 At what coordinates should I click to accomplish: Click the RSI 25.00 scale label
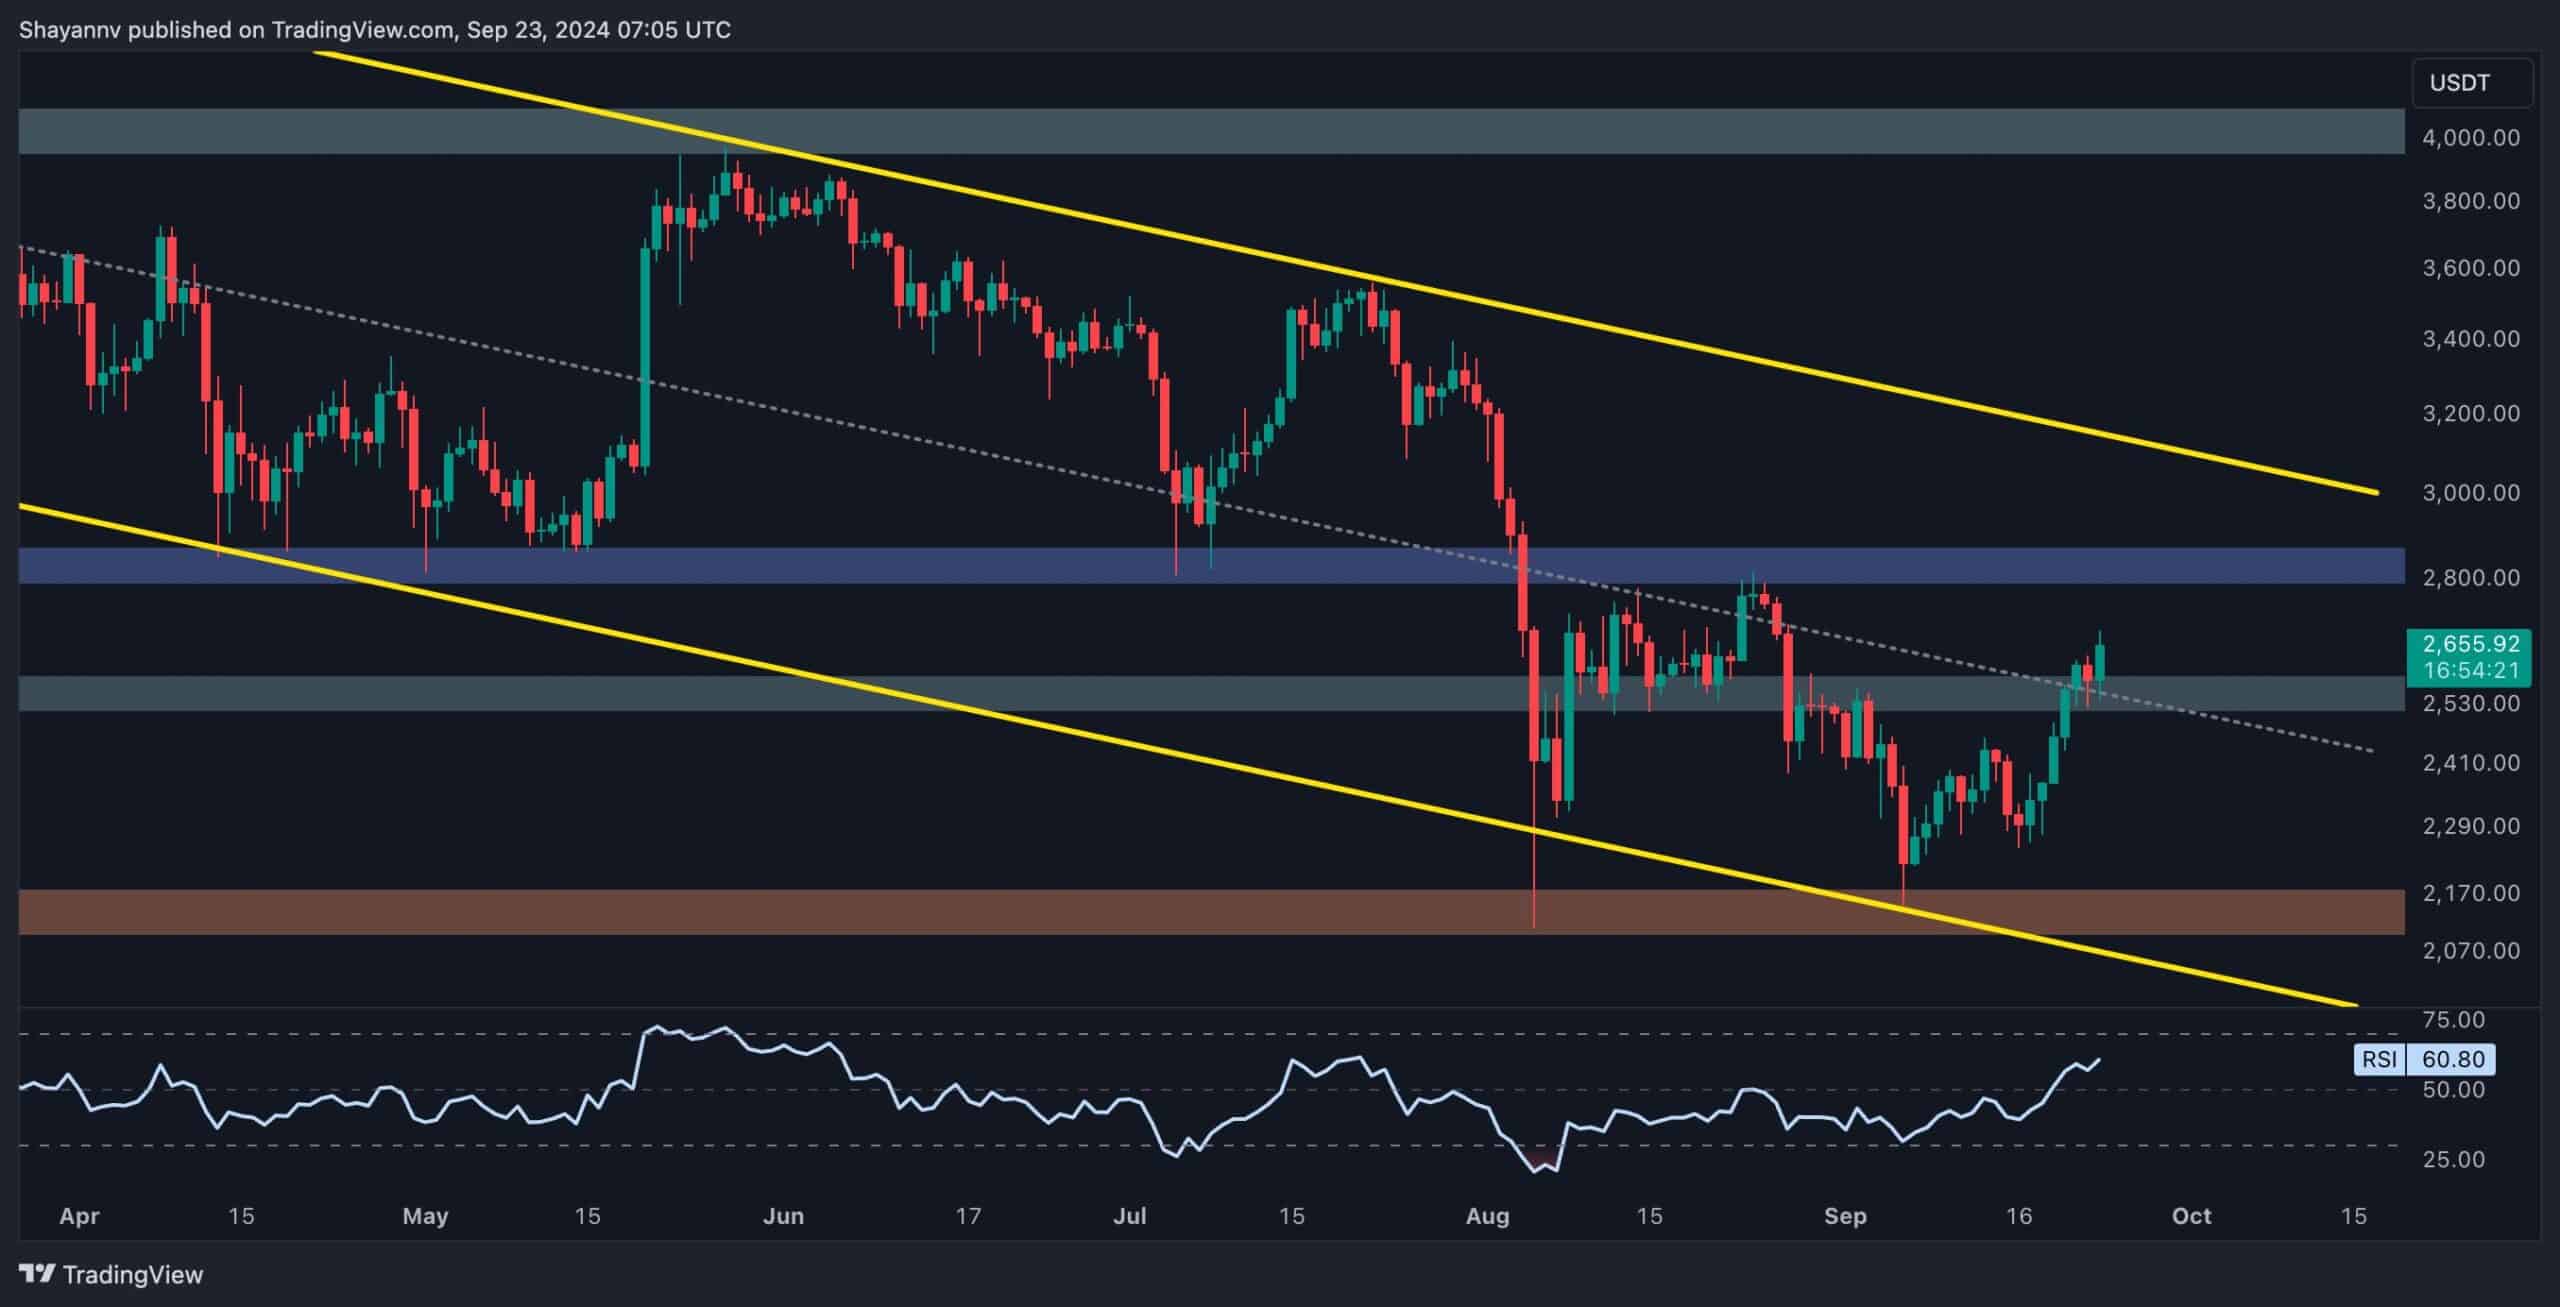(x=2455, y=1160)
